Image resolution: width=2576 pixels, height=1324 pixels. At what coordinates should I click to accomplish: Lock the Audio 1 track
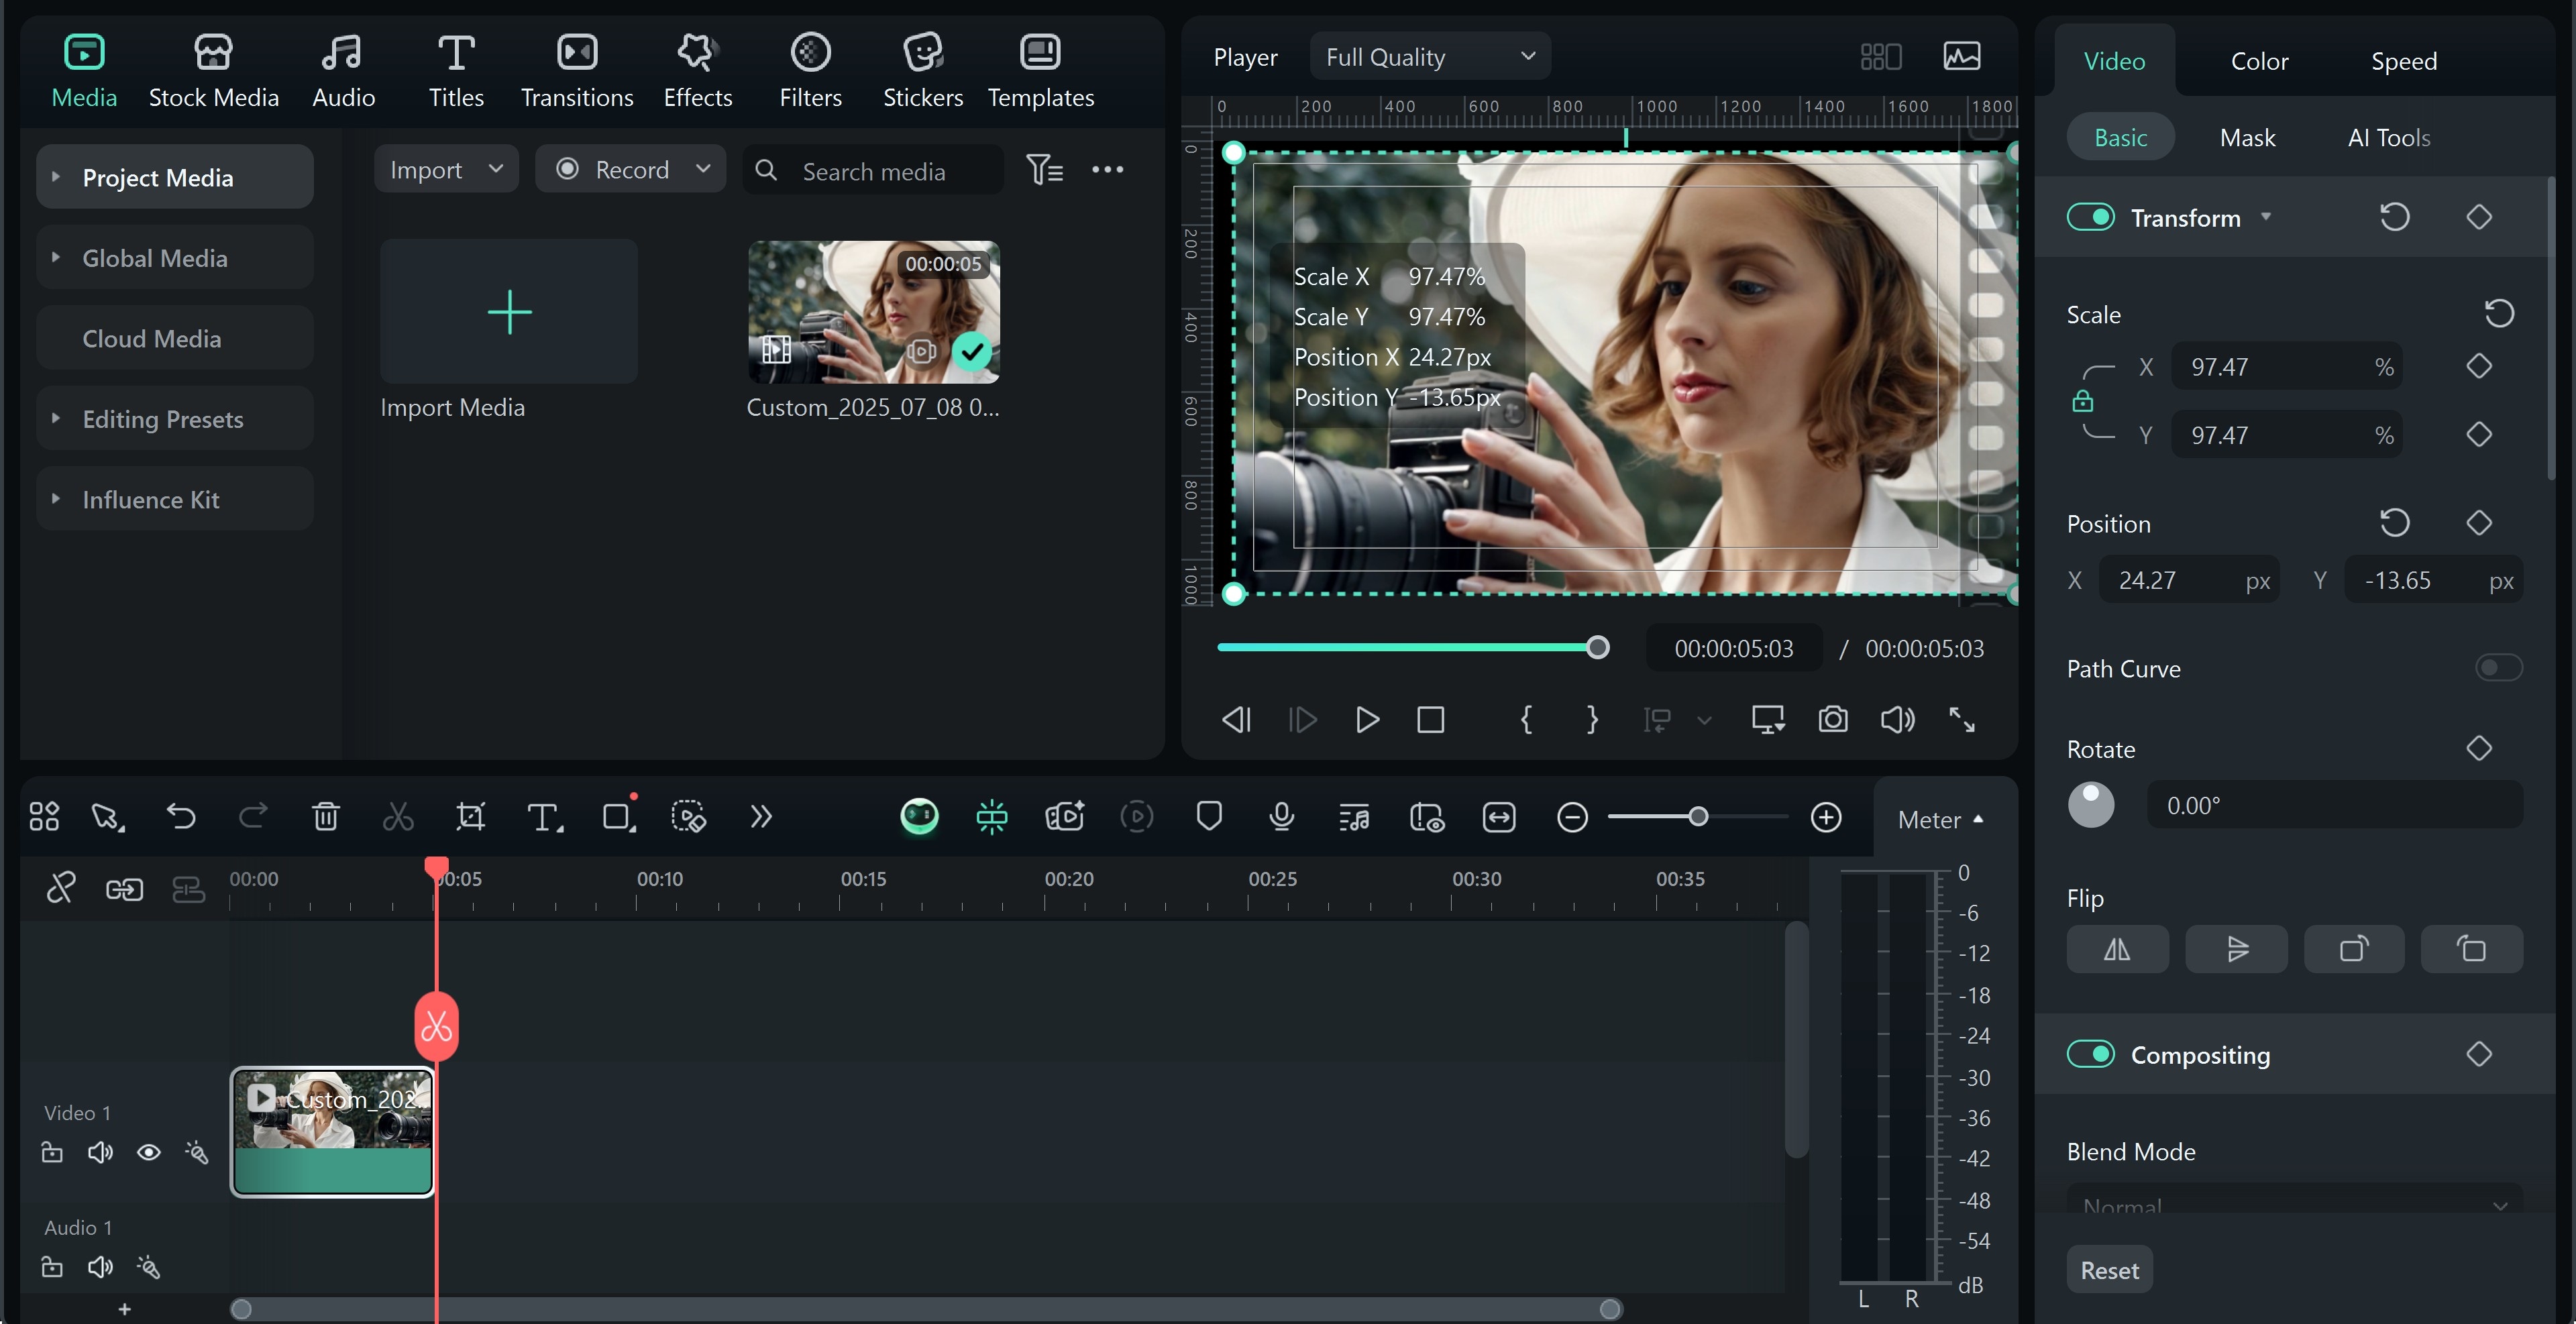tap(52, 1267)
